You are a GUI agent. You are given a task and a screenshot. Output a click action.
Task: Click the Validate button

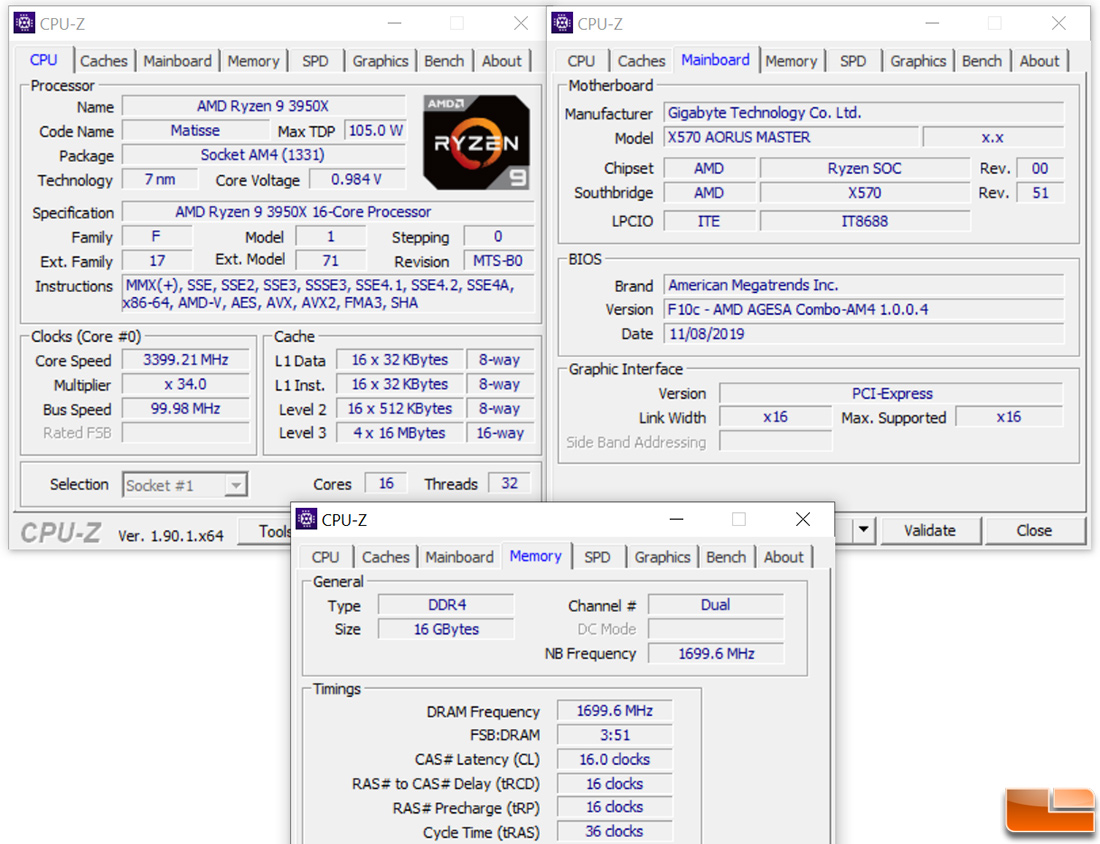pos(930,530)
